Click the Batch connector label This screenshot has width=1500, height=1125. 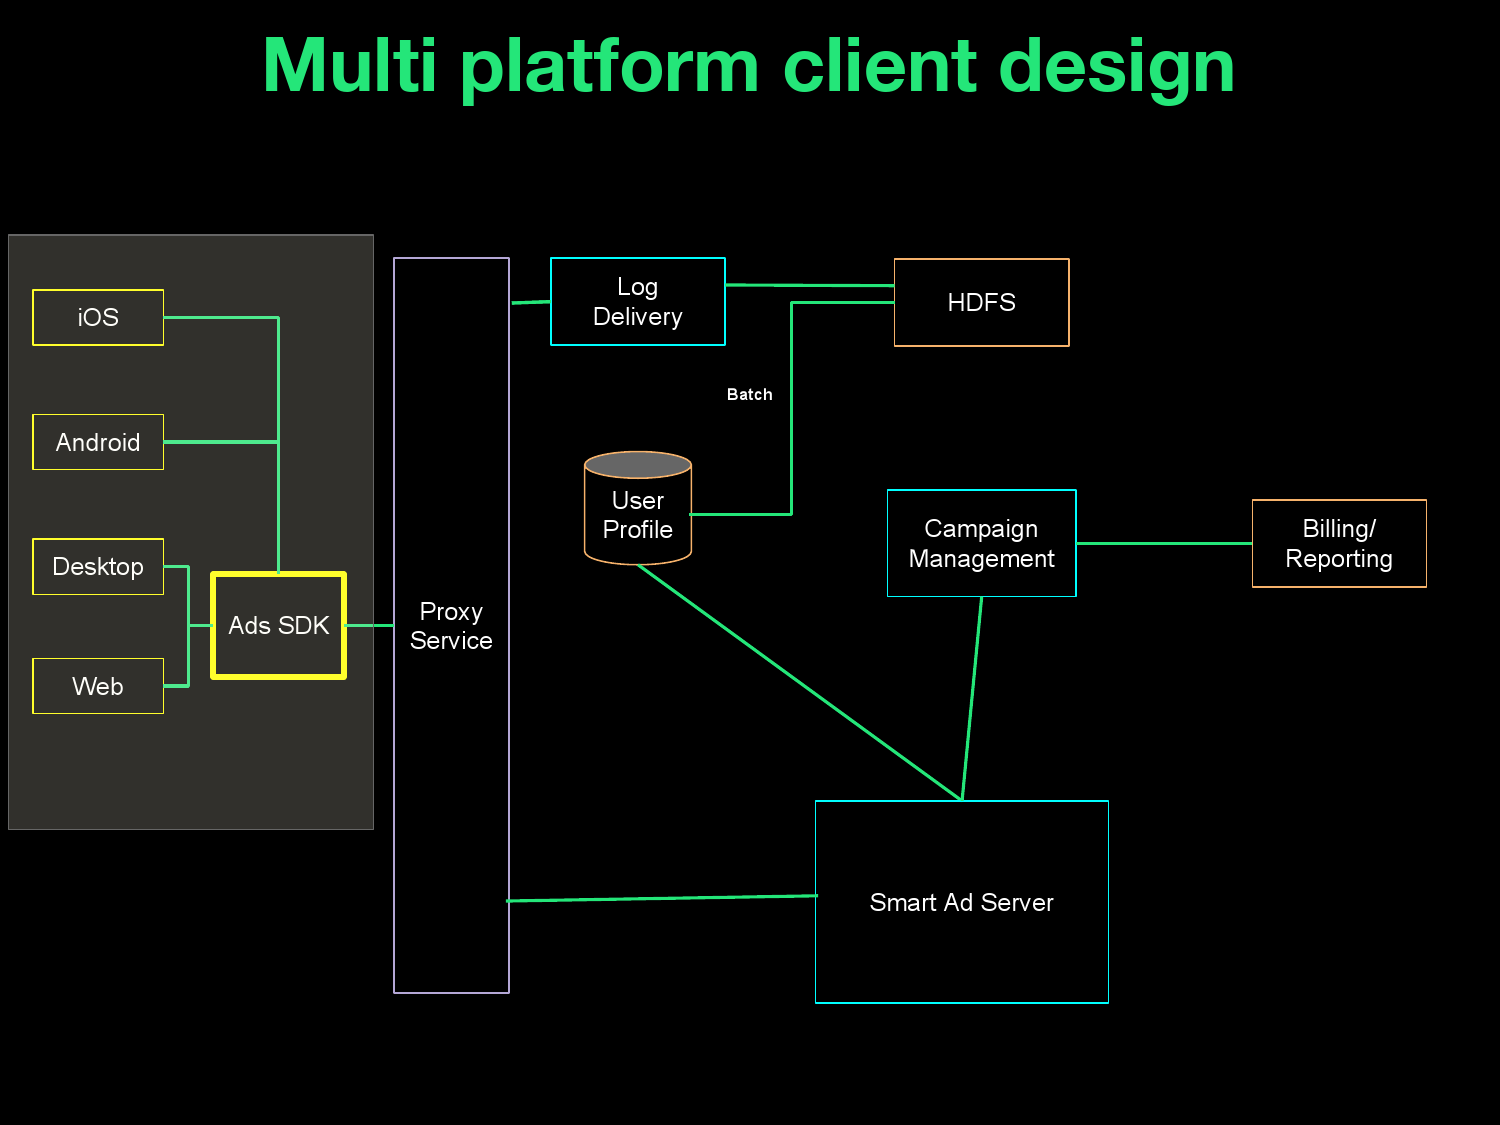coord(749,395)
